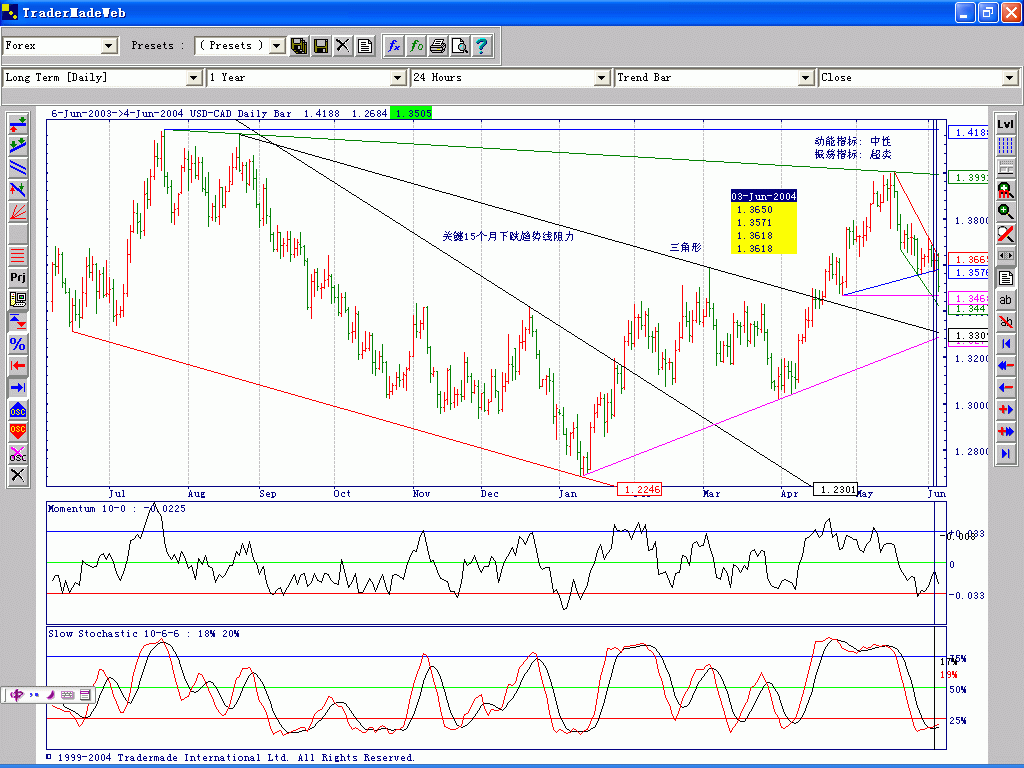1024x768 pixels.
Task: Click the remove-all-oscillators crossed OSC icon
Action: point(17,454)
